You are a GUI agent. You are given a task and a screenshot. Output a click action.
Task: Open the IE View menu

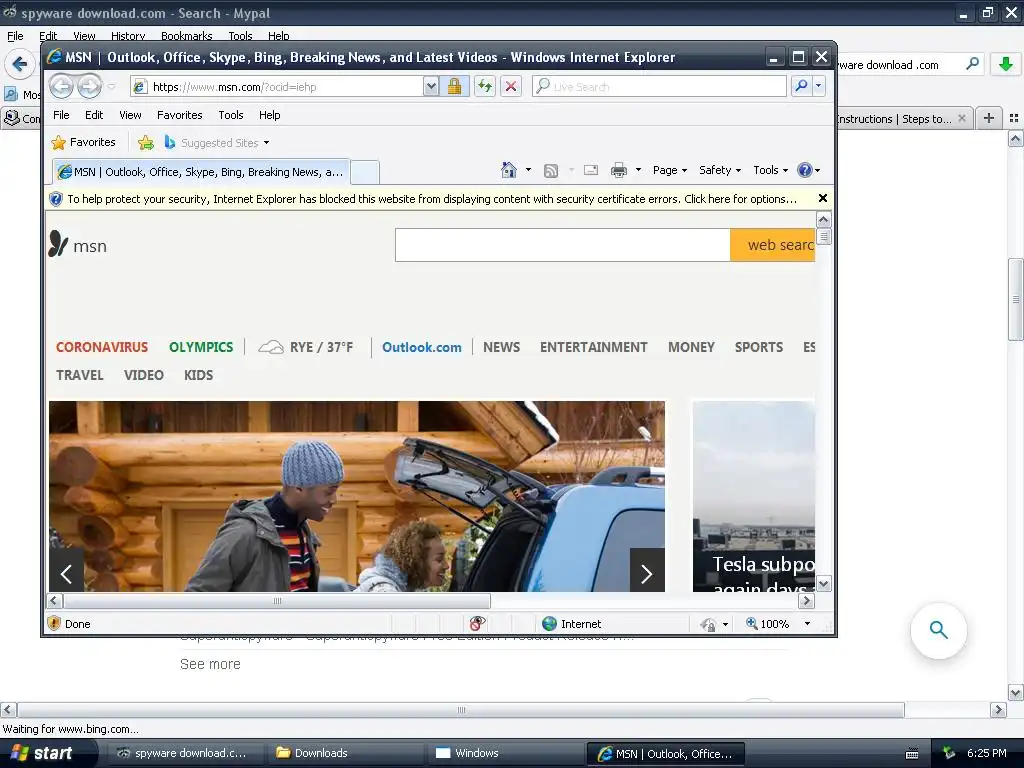130,115
